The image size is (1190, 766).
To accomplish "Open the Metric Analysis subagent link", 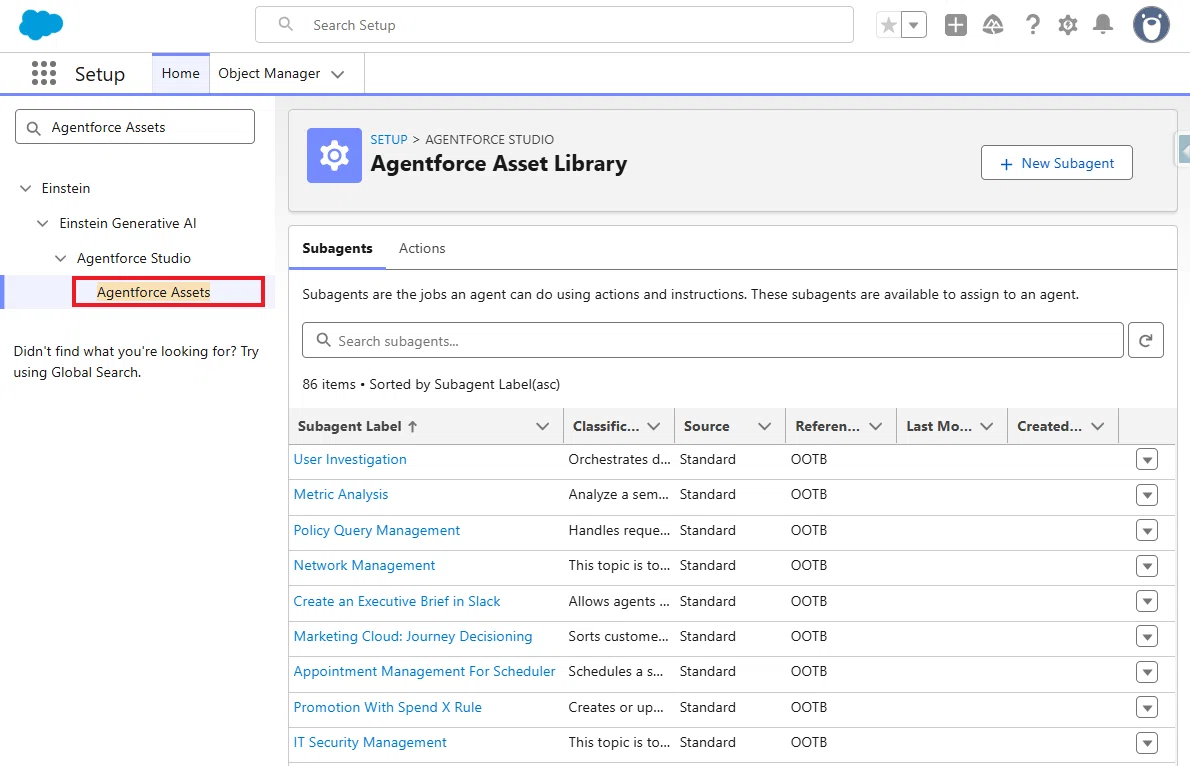I will coord(341,494).
